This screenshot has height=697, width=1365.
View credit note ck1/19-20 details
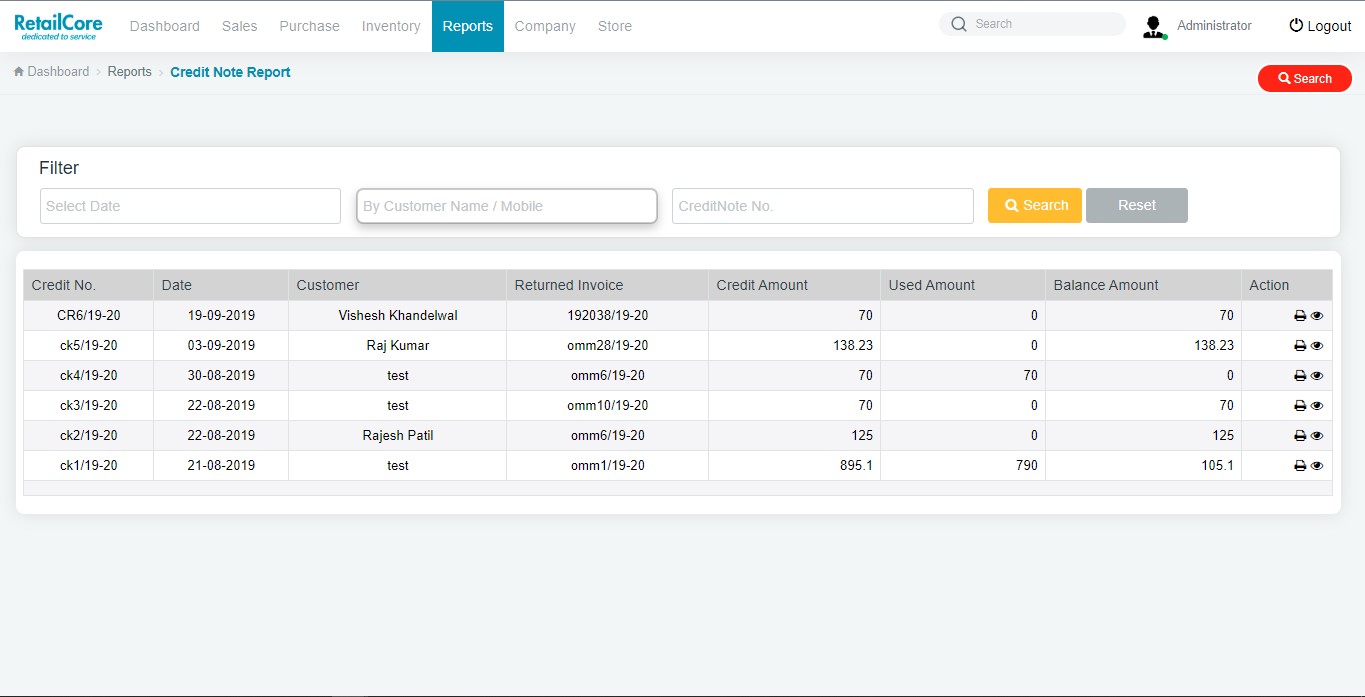pyautogui.click(x=1317, y=466)
